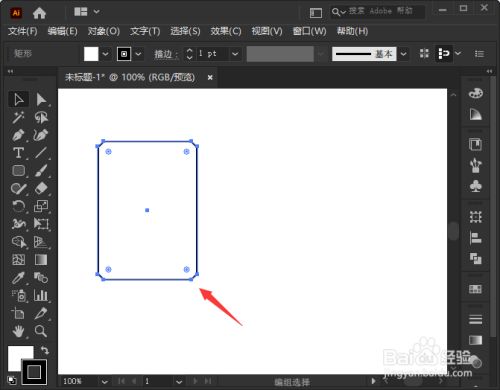Open the 编辑(E) menu
The image size is (500, 390).
(x=62, y=31)
